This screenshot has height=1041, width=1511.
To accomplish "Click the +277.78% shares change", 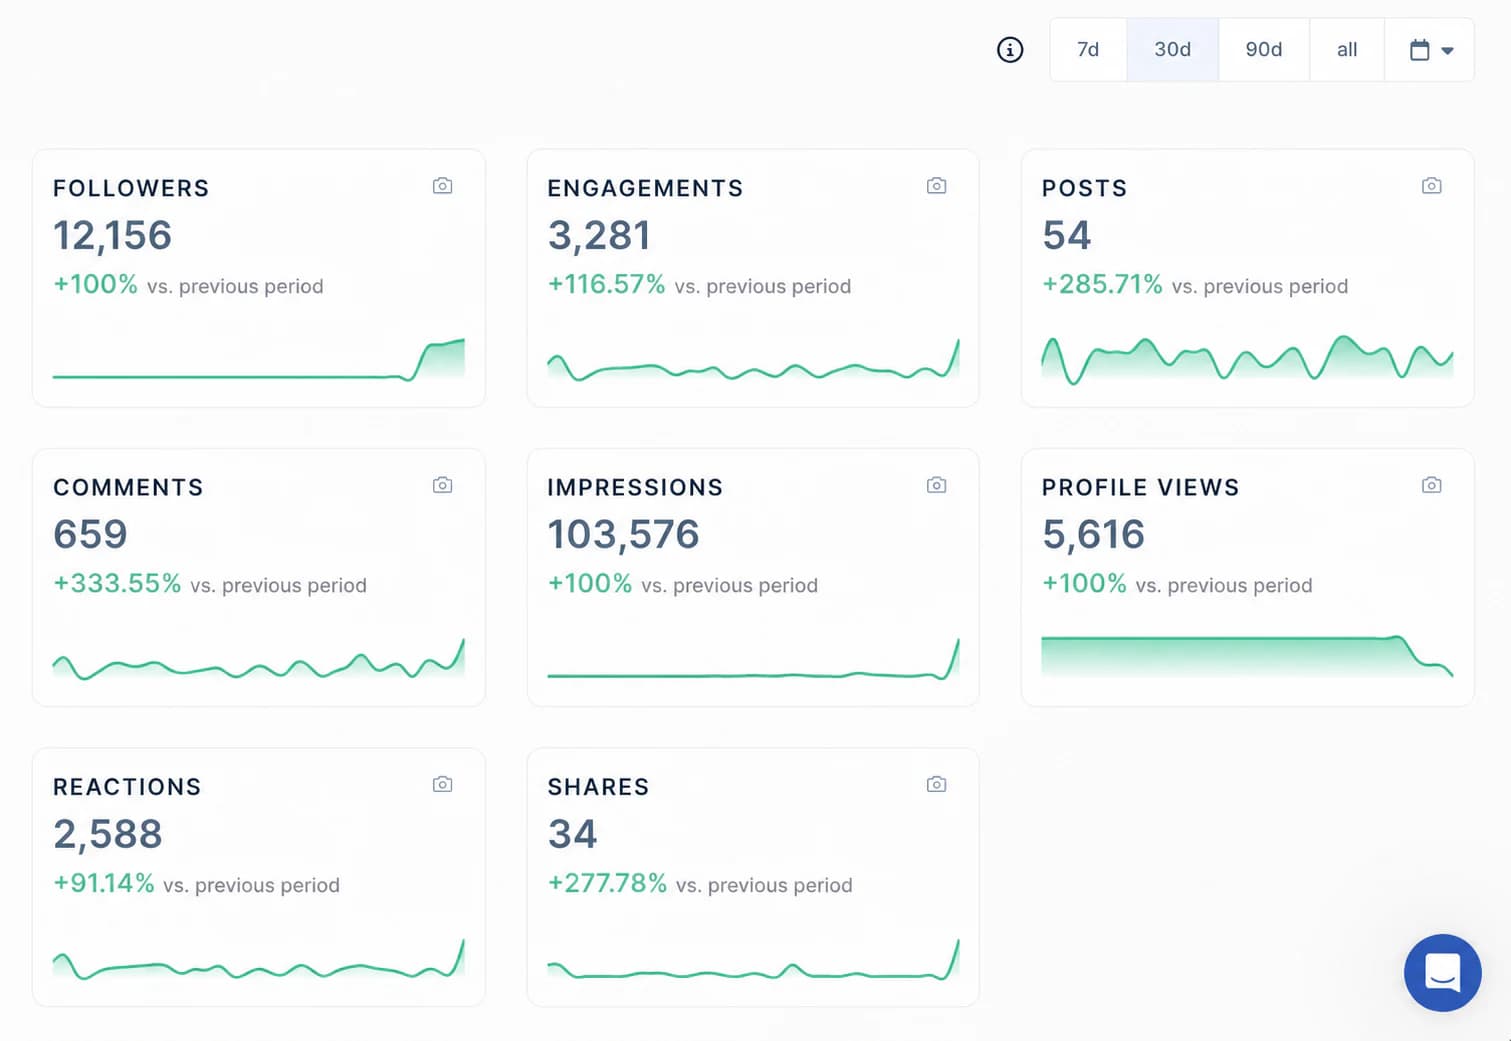I will click(607, 884).
